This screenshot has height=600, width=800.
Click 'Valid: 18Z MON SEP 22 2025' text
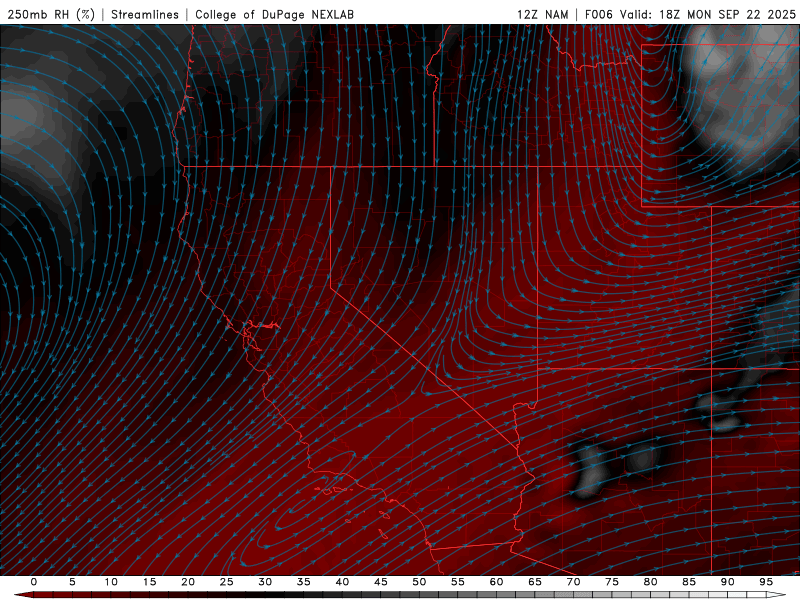(x=708, y=14)
